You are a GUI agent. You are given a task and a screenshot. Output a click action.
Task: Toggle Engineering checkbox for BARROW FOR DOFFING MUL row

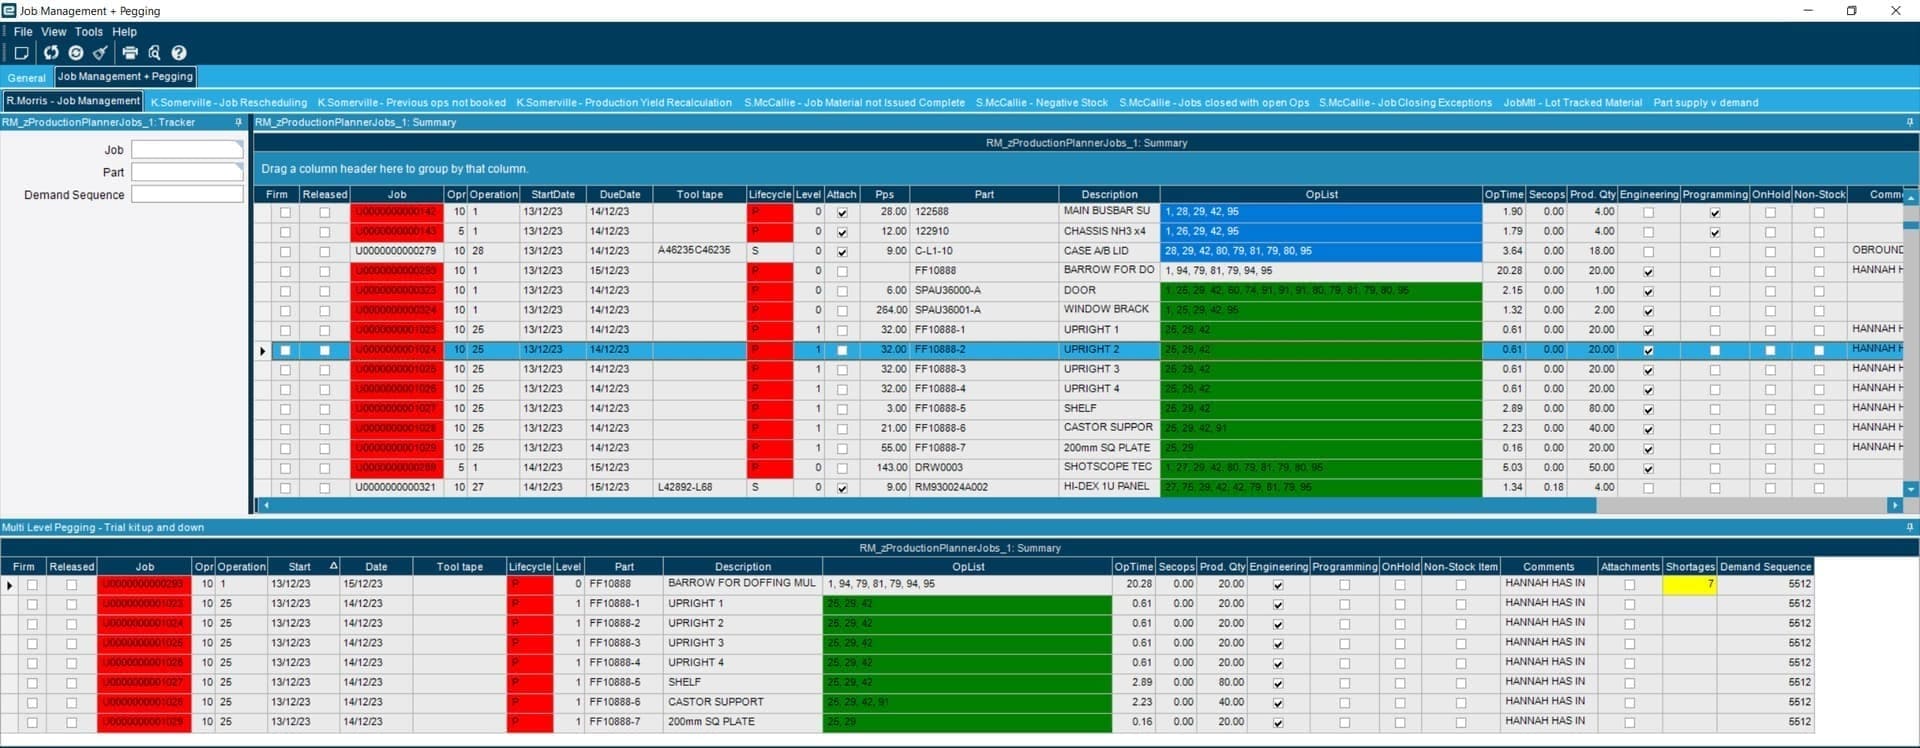(1278, 585)
